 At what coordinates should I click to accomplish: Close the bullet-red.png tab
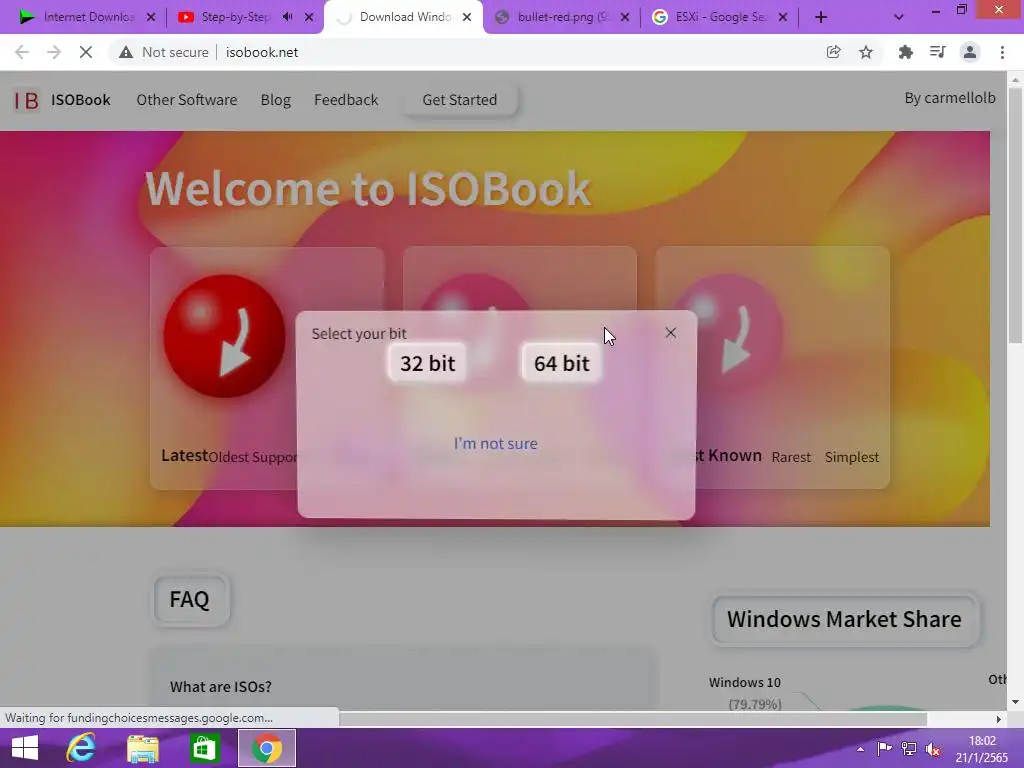pos(625,18)
